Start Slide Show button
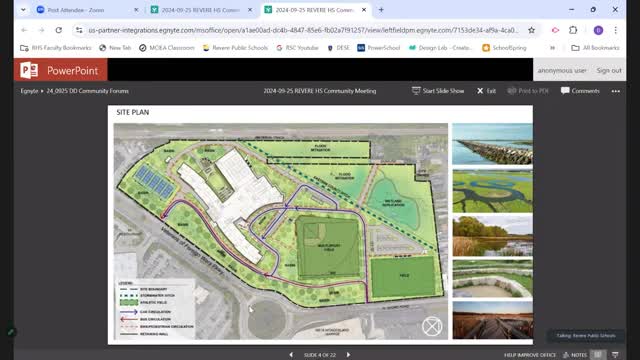 pos(438,91)
